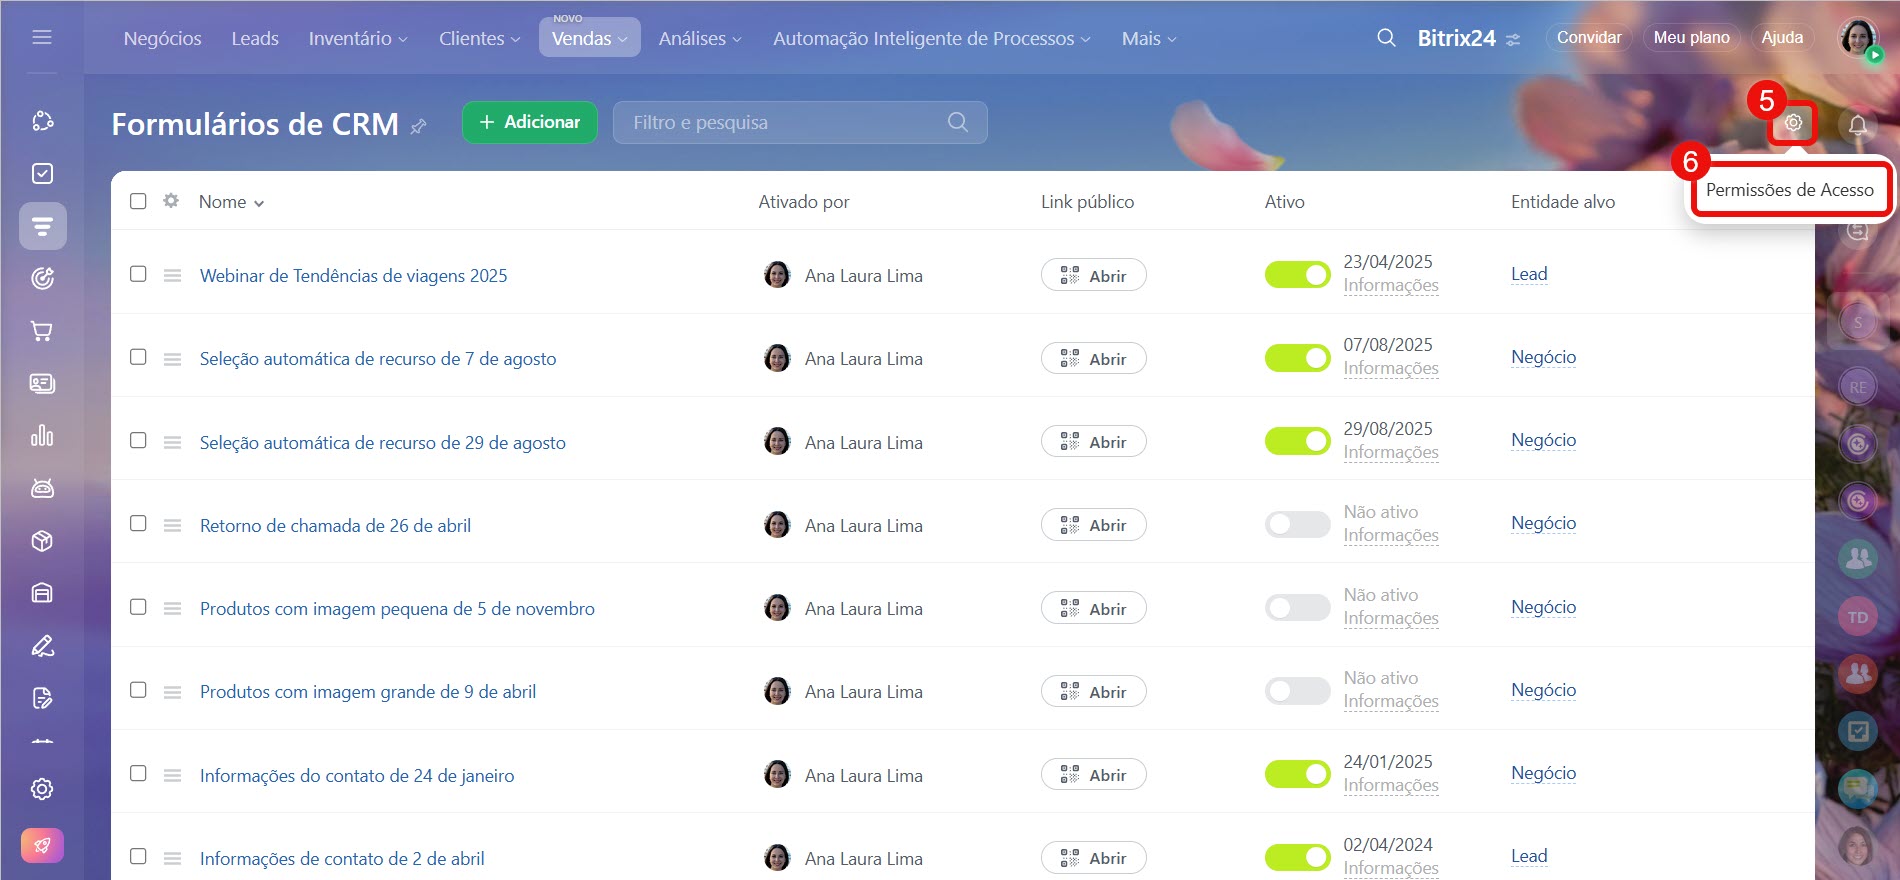
Task: Pin the Formulários de CRM page
Action: pos(419,126)
